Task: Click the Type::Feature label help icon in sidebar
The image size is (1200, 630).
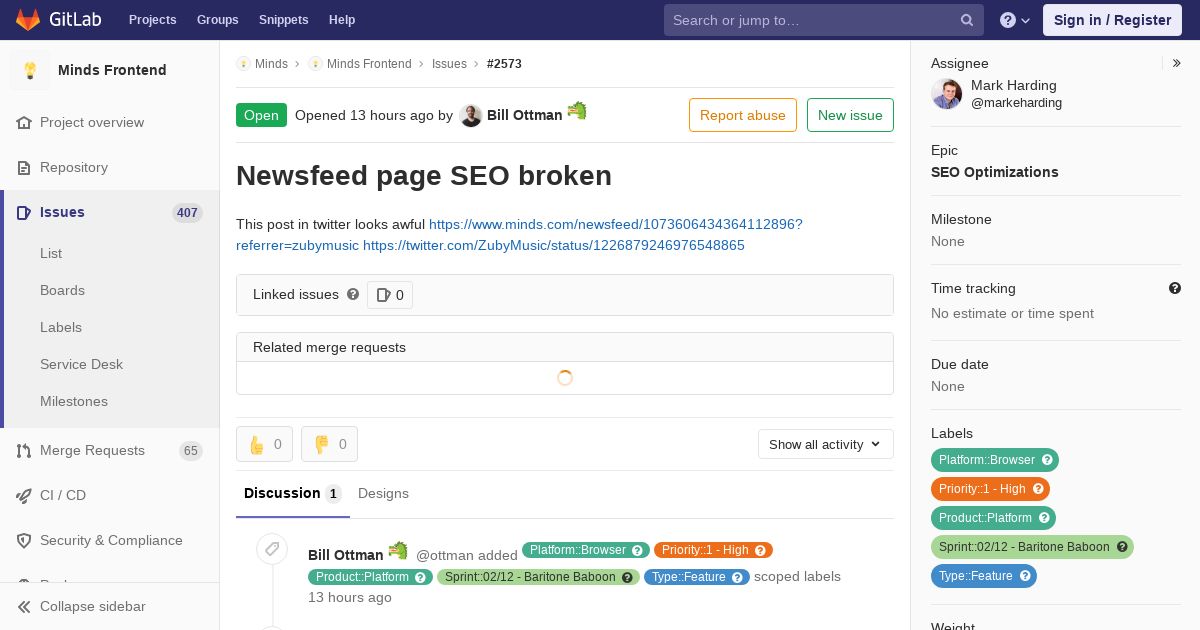Action: pyautogui.click(x=1025, y=576)
